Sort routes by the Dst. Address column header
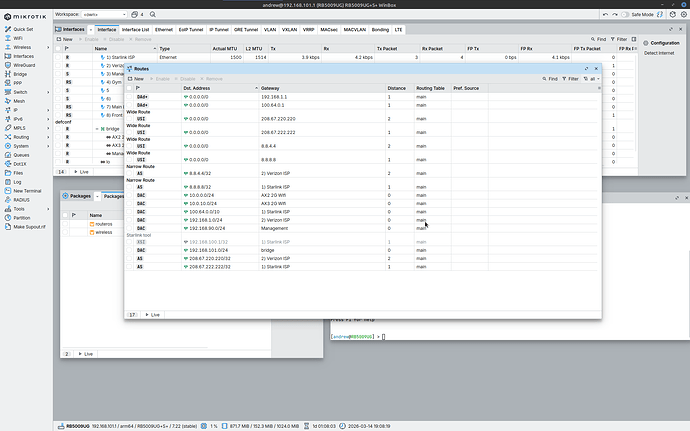Image resolution: width=690 pixels, height=431 pixels. point(220,88)
